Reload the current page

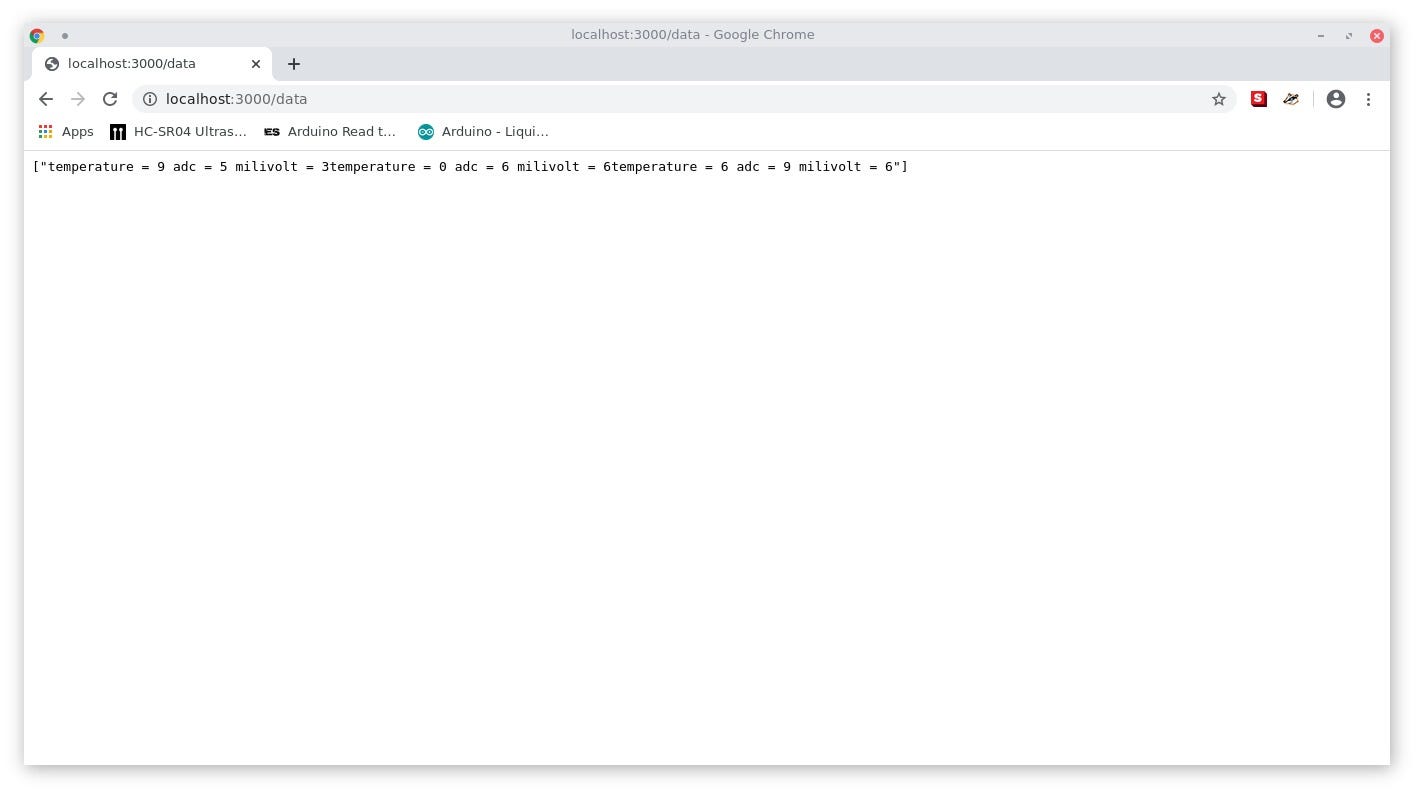tap(110, 99)
